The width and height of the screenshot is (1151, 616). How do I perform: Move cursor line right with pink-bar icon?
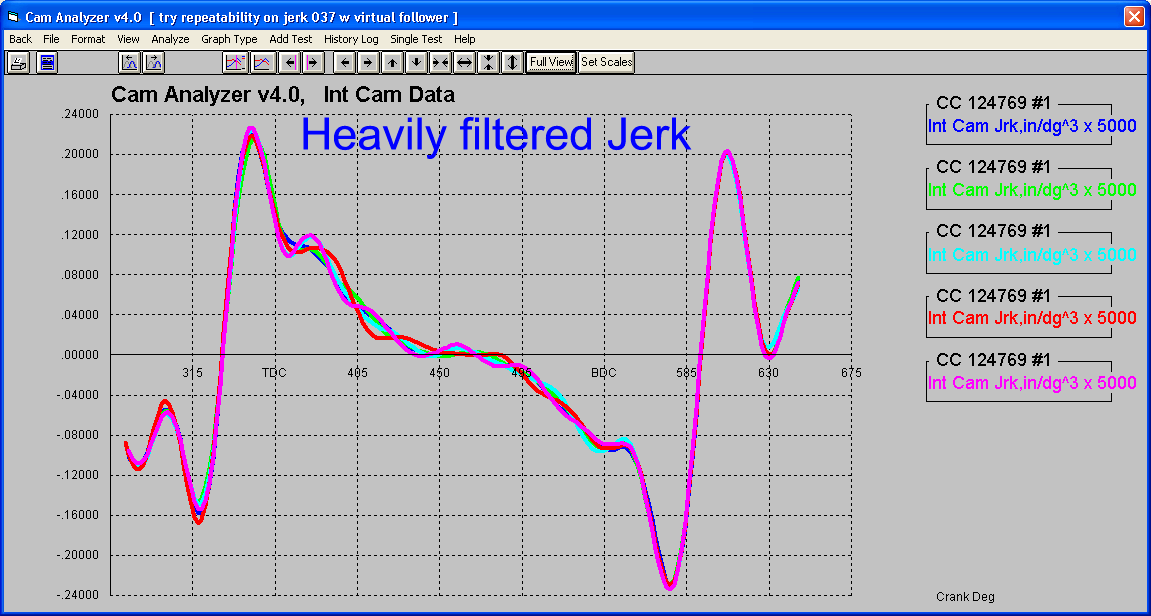(x=313, y=62)
